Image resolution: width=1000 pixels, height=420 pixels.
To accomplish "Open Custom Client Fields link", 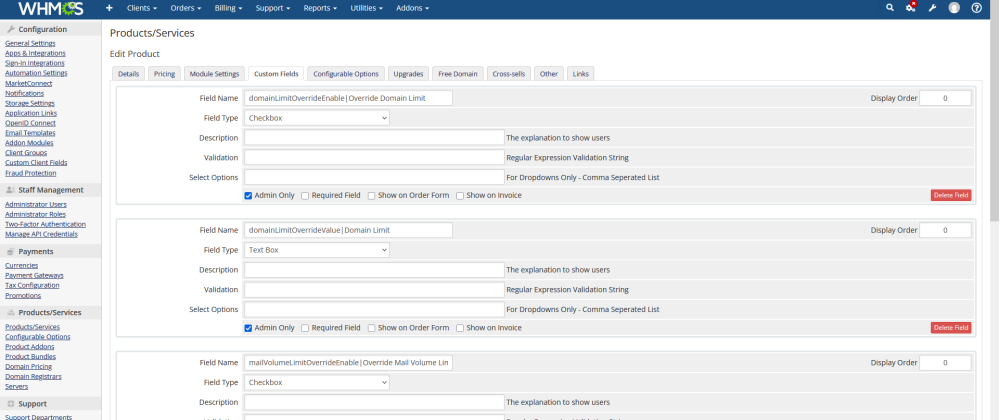I will click(36, 163).
